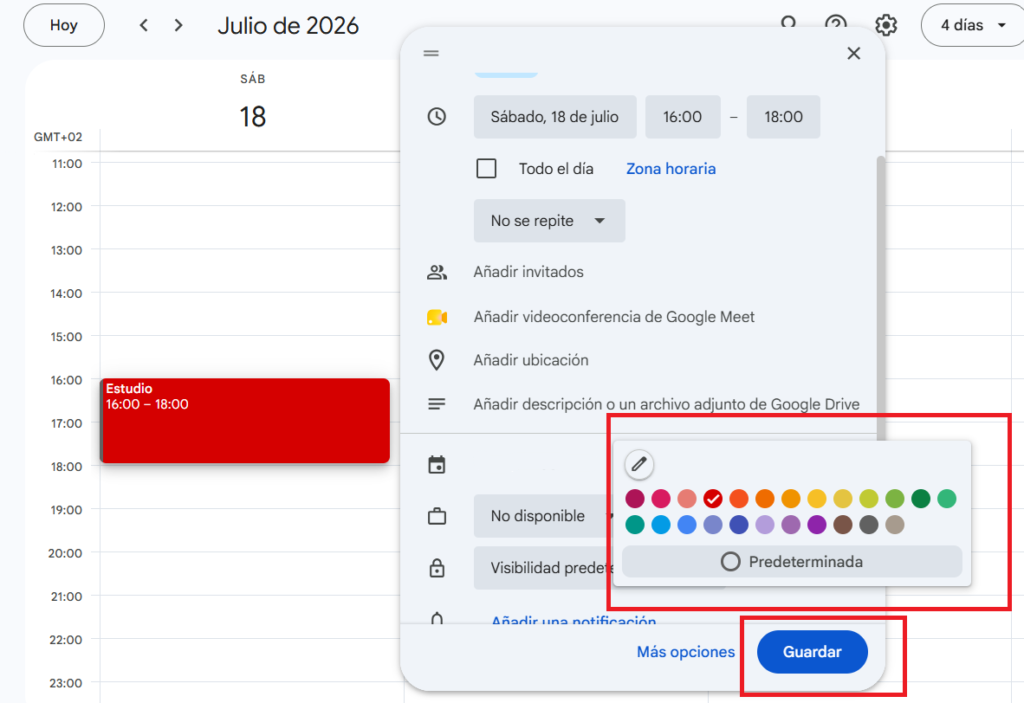Click the Julio de 2026 title
This screenshot has width=1024, height=703.
pyautogui.click(x=288, y=25)
